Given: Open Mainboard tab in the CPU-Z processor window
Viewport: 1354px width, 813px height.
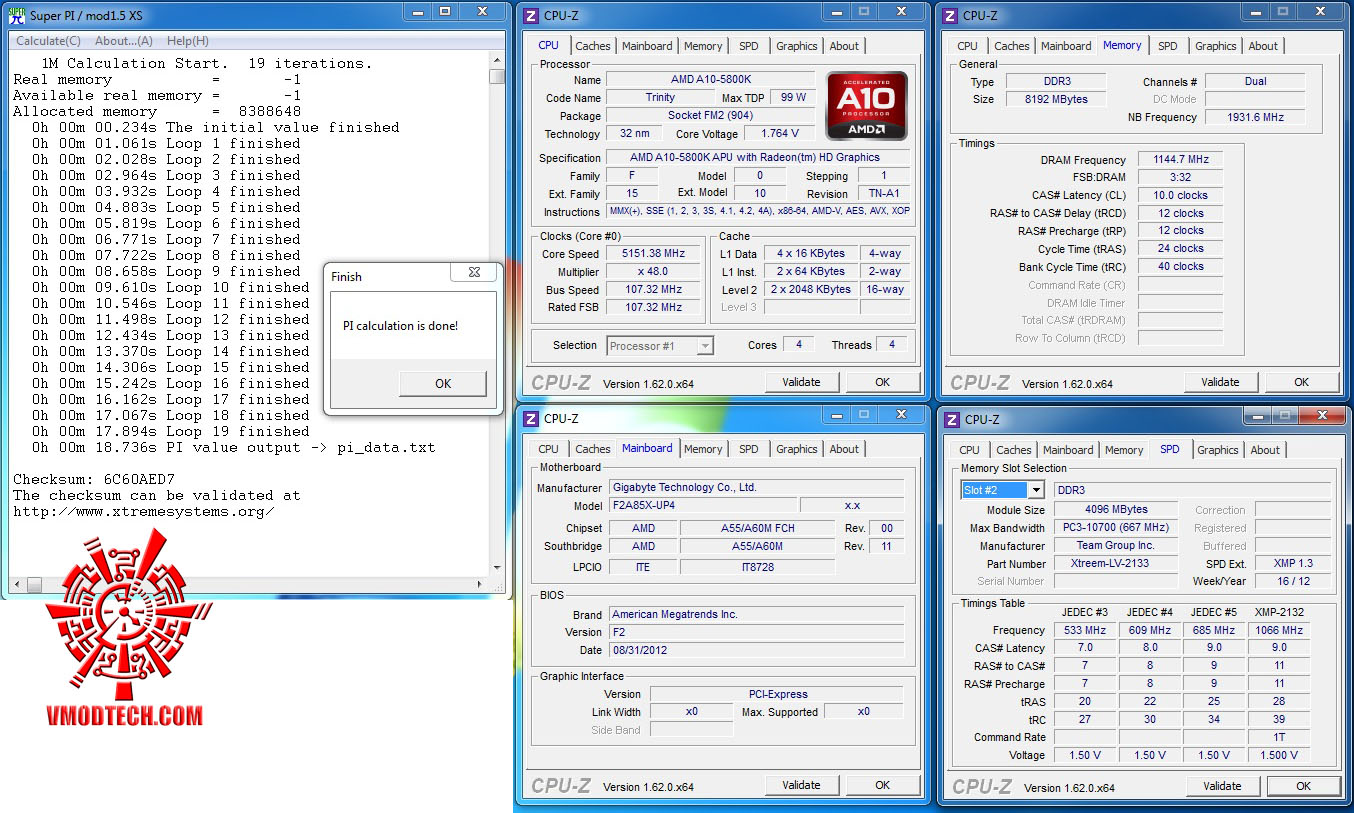Looking at the screenshot, I should click(647, 46).
